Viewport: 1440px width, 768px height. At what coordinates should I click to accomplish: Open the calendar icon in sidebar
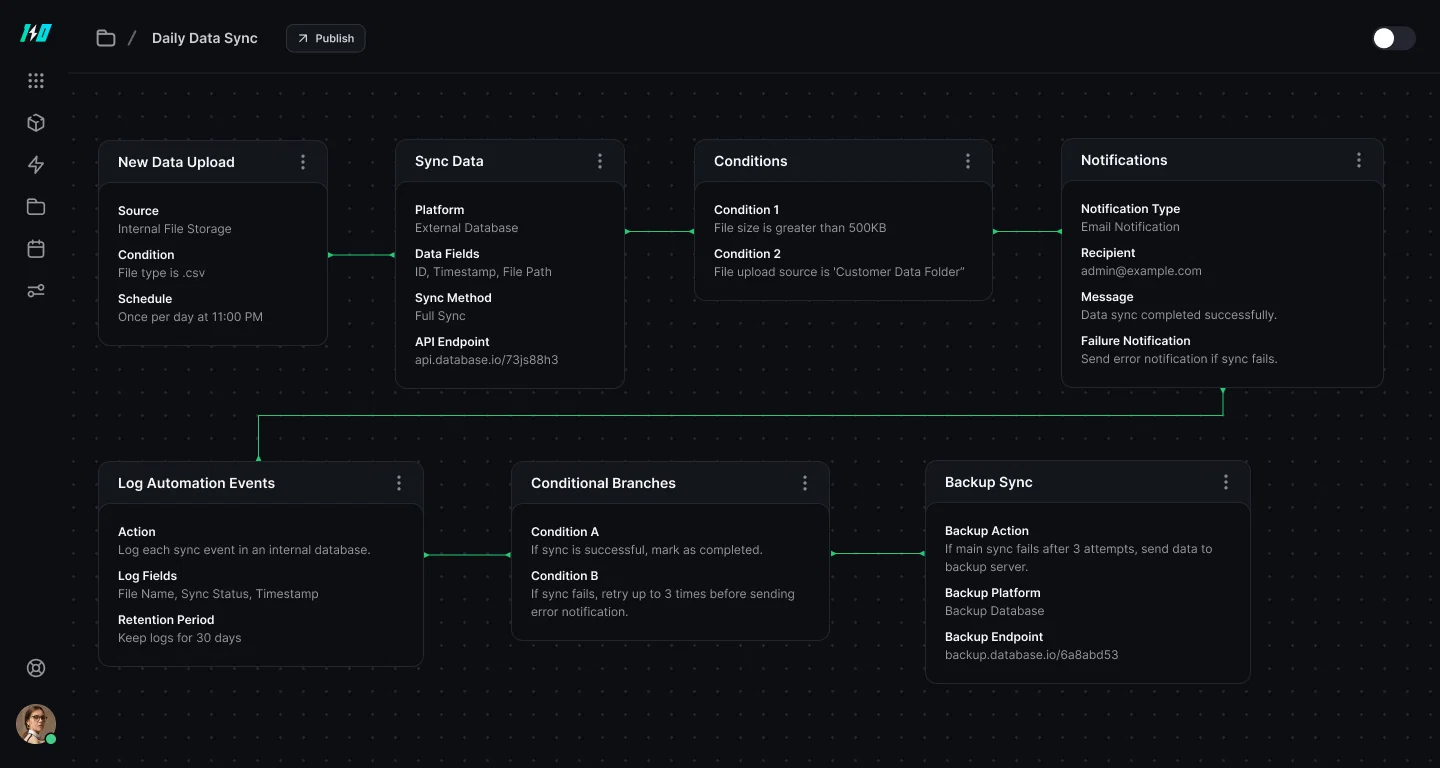click(36, 249)
